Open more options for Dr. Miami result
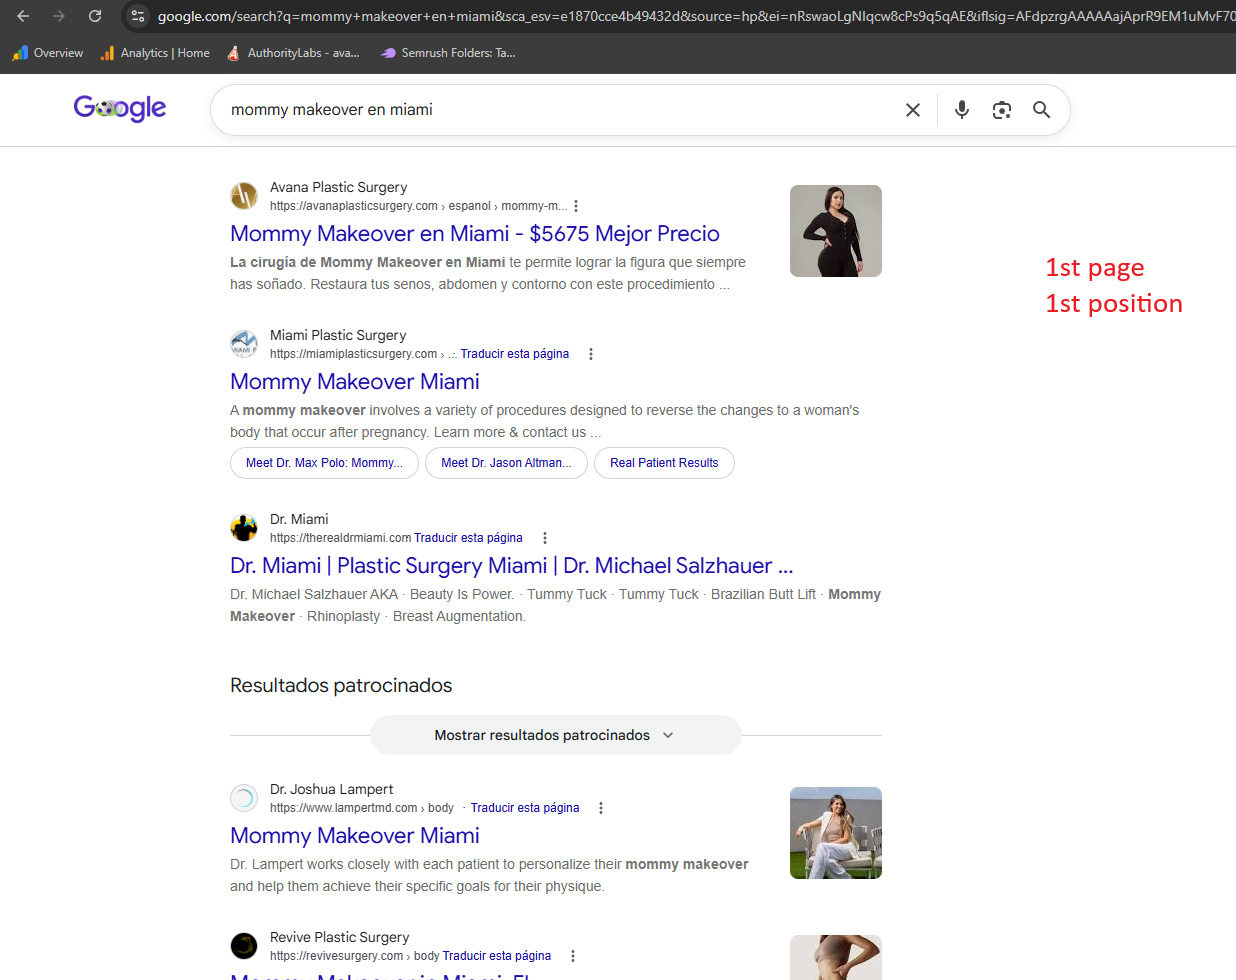 point(545,538)
